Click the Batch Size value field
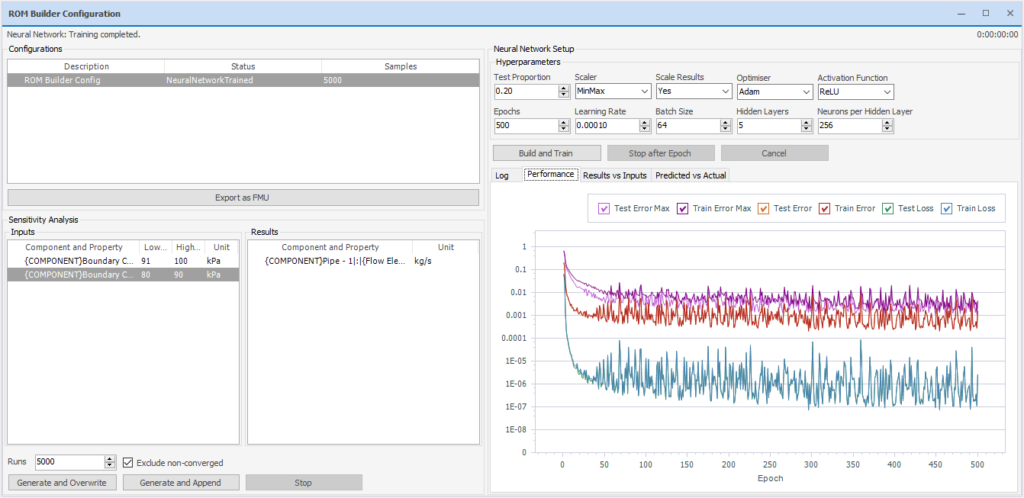Screen dimensions: 1024x498 click(x=688, y=125)
